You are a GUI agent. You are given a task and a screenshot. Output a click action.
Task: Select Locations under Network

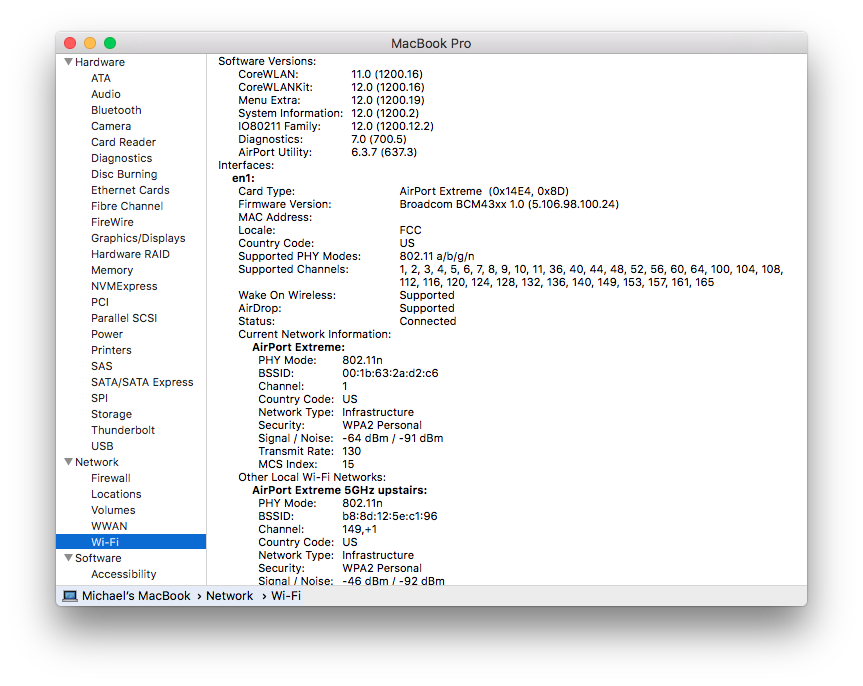[x=116, y=494]
